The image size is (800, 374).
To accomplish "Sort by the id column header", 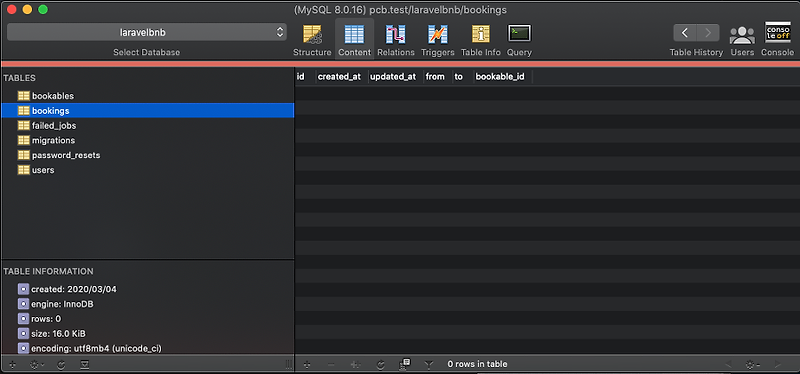I will [305, 77].
